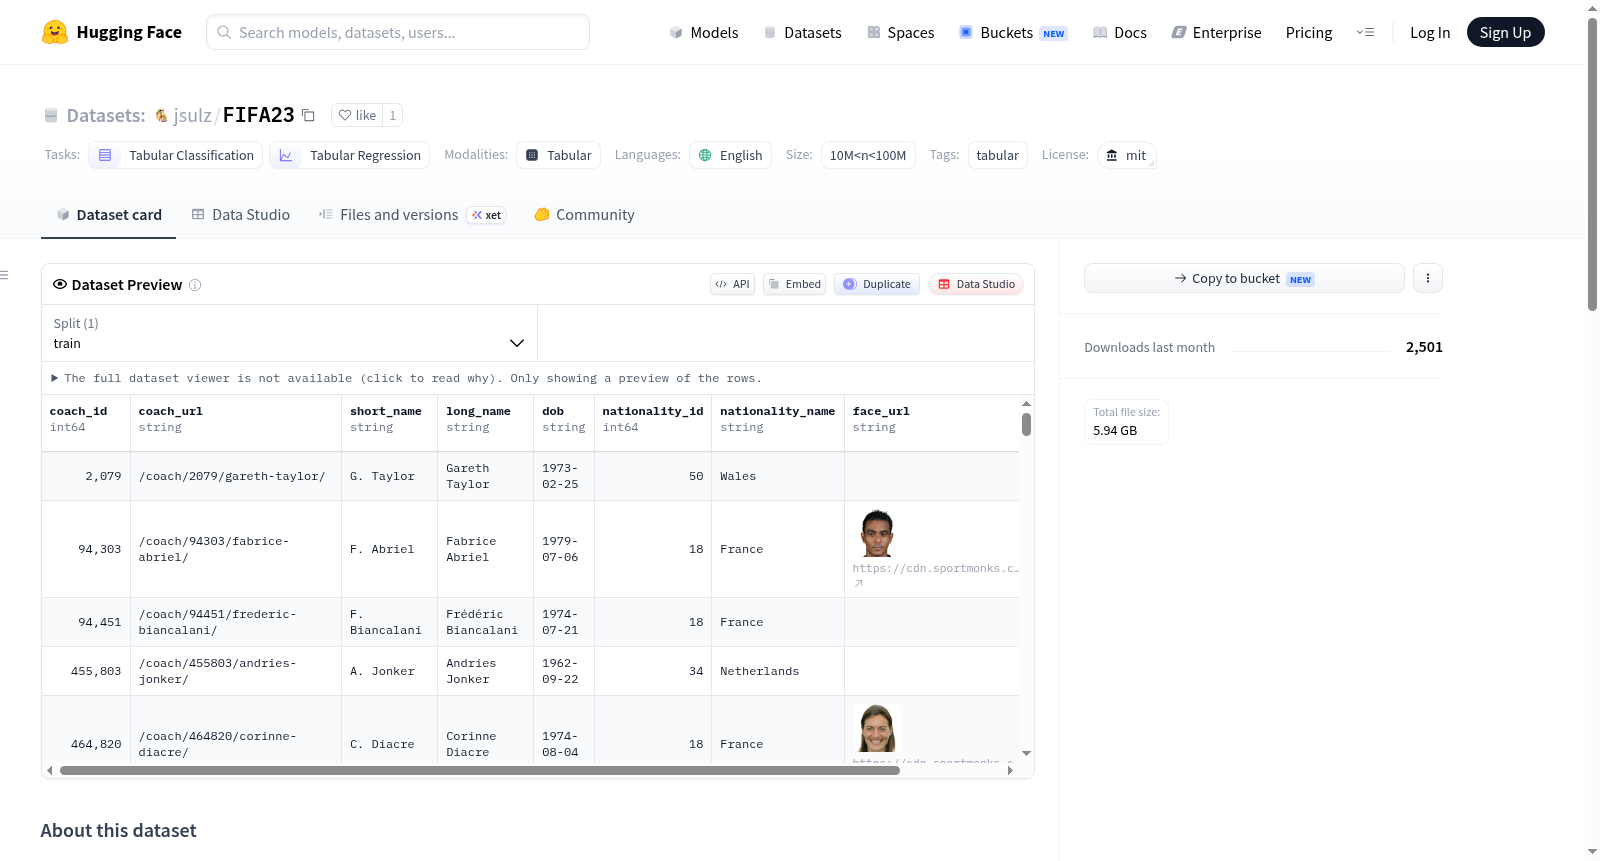Click the table scroll up arrow
The width and height of the screenshot is (1600, 861).
(x=1026, y=403)
